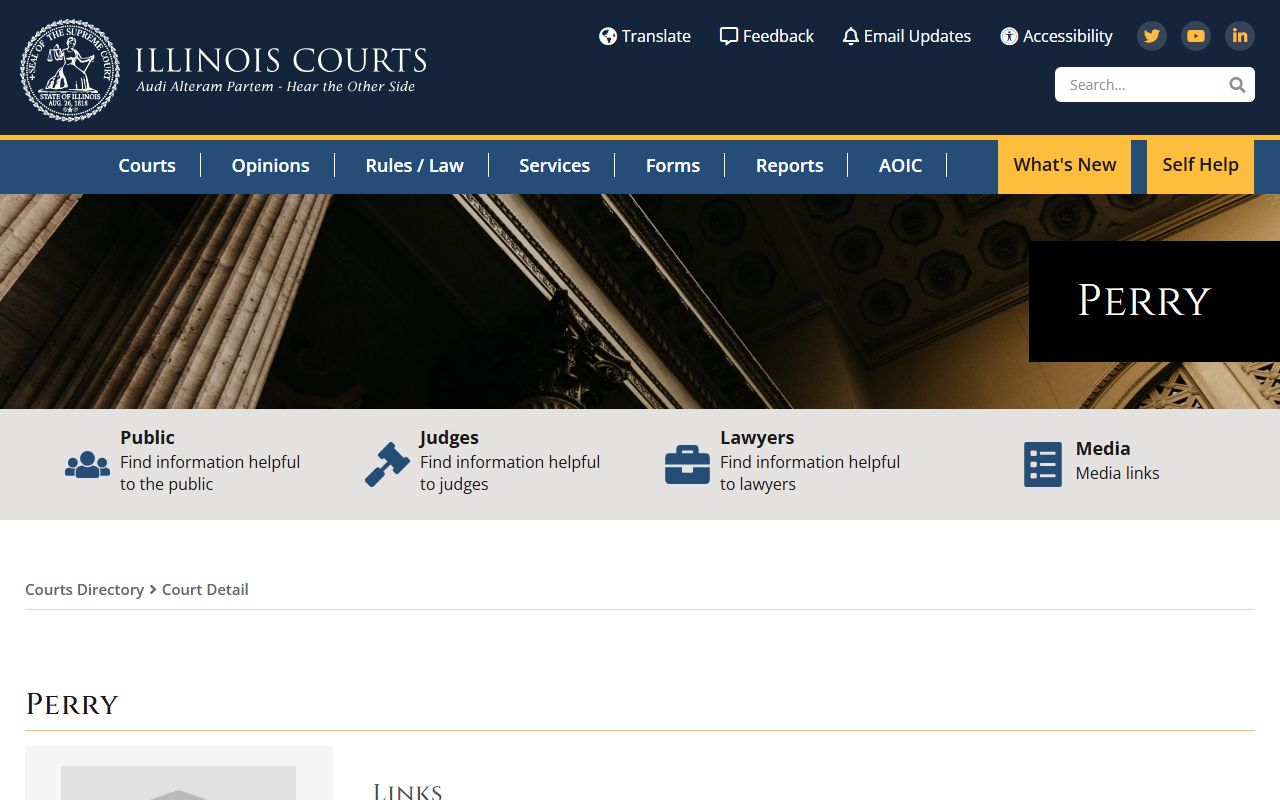The width and height of the screenshot is (1280, 800).
Task: Click the What's New button
Action: pos(1064,166)
